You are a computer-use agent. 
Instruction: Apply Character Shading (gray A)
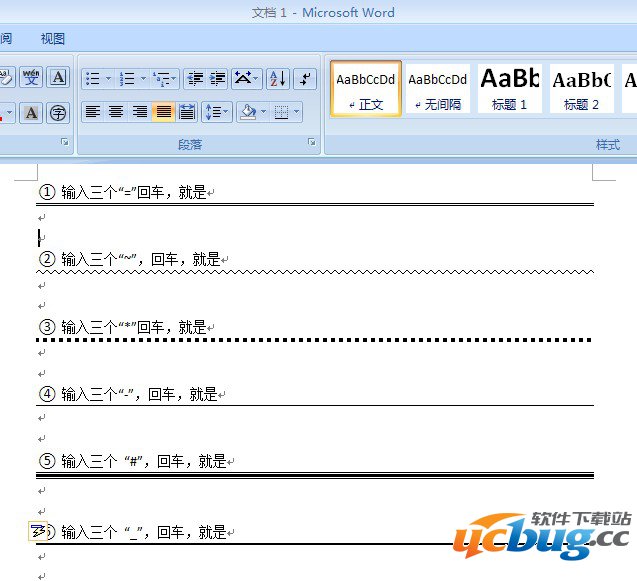coord(31,113)
